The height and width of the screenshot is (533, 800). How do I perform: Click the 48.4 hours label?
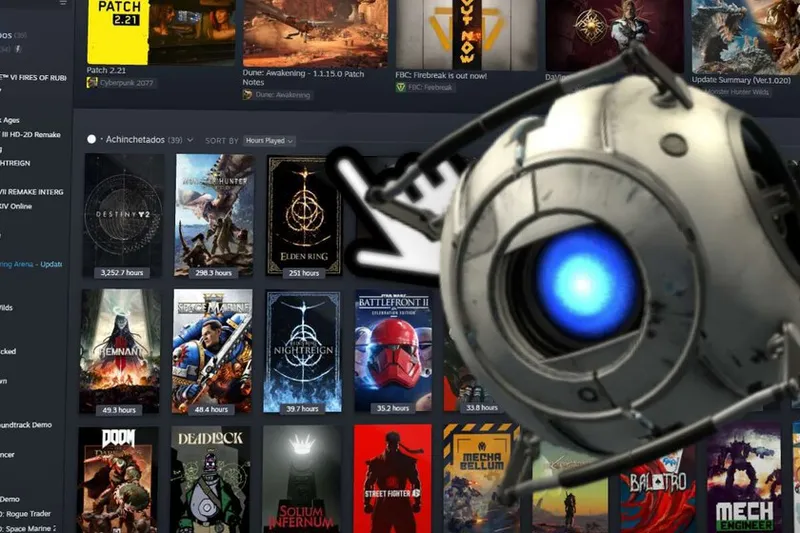(211, 409)
